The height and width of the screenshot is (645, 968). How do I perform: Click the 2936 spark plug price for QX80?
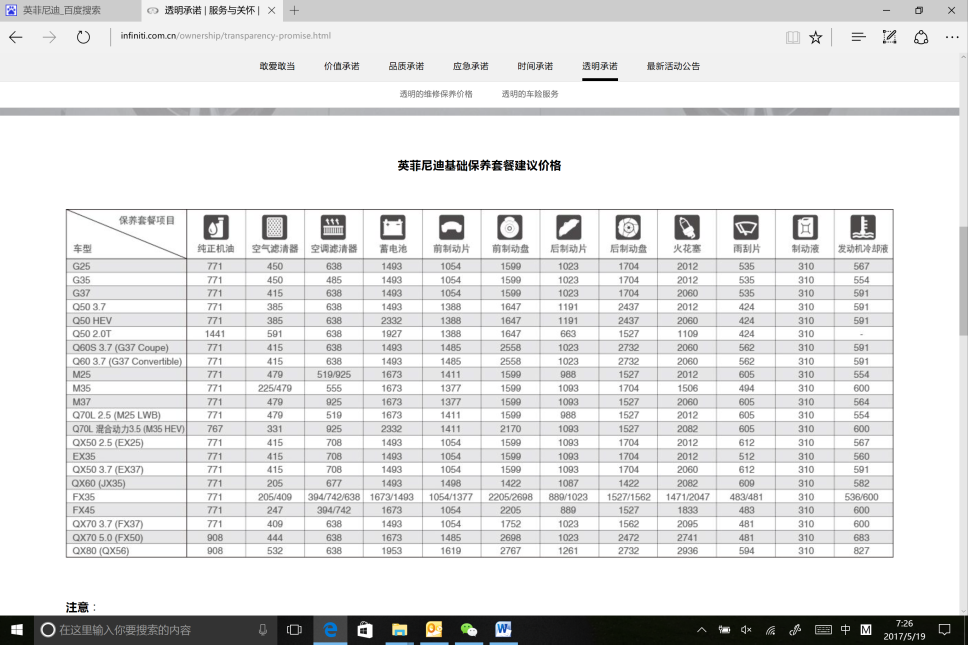click(687, 551)
